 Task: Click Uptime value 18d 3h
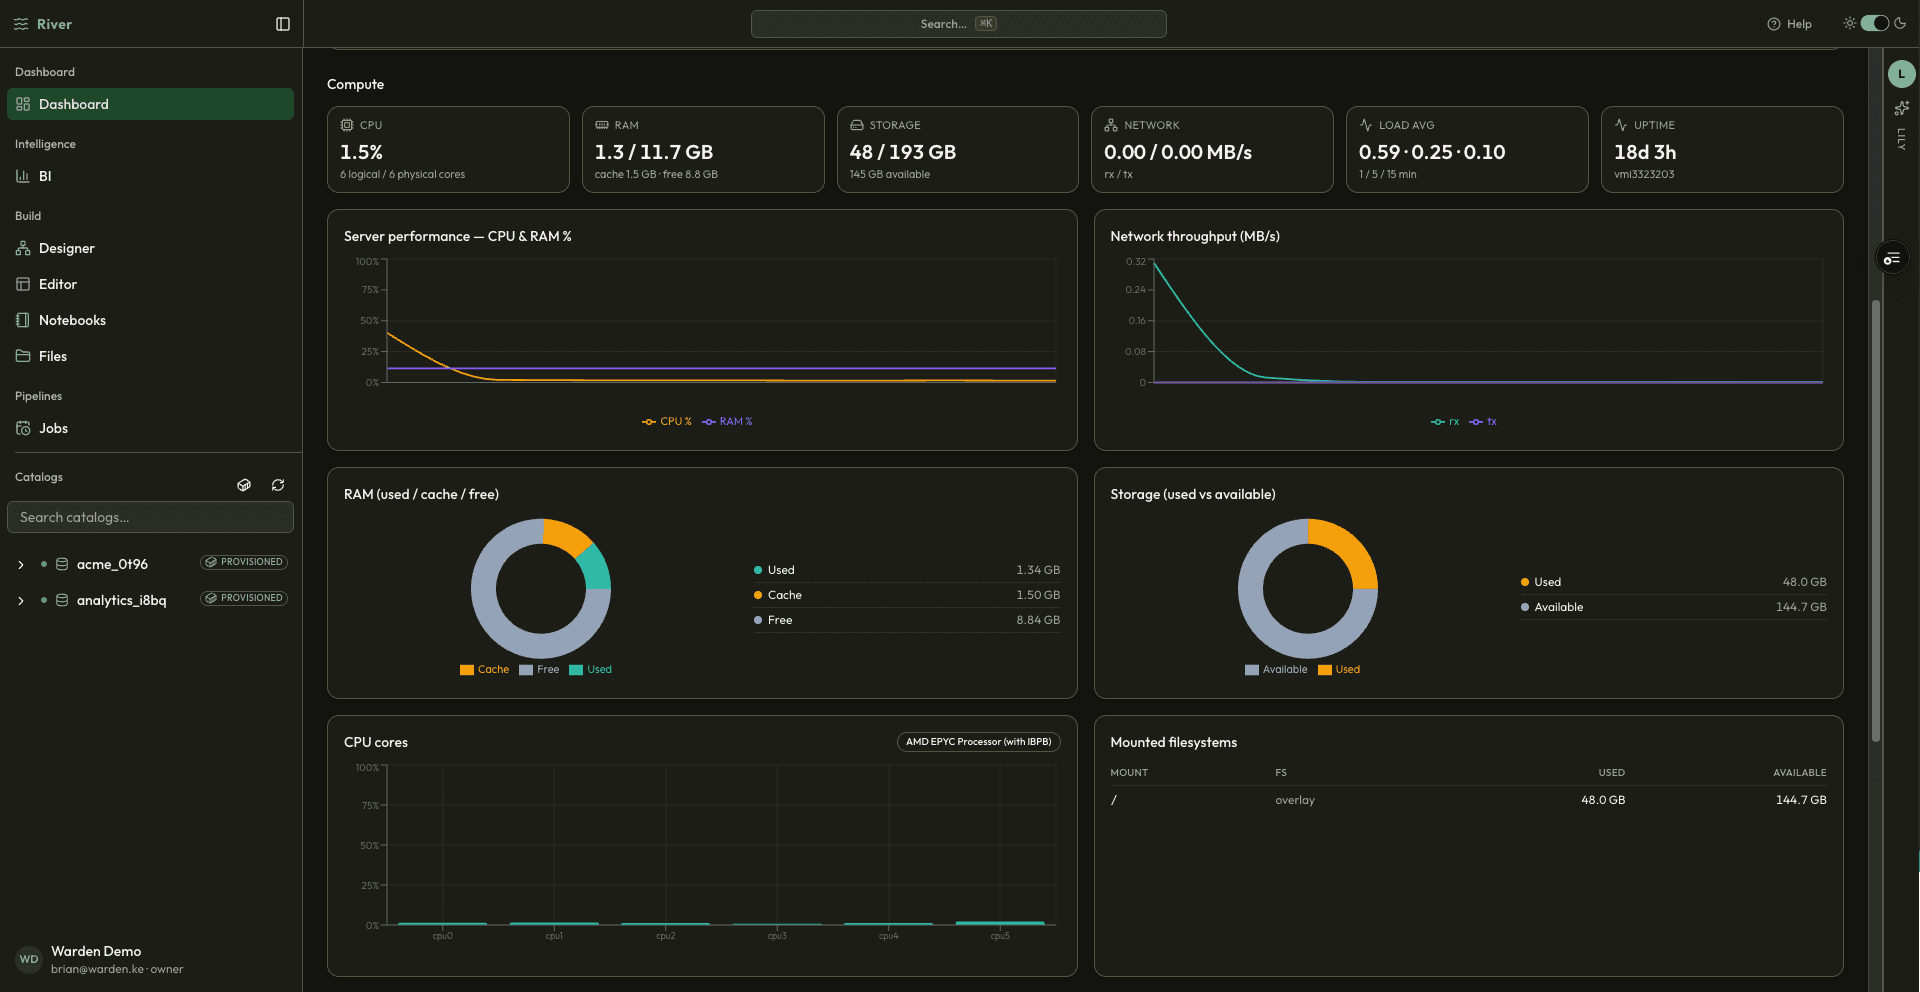(1645, 152)
